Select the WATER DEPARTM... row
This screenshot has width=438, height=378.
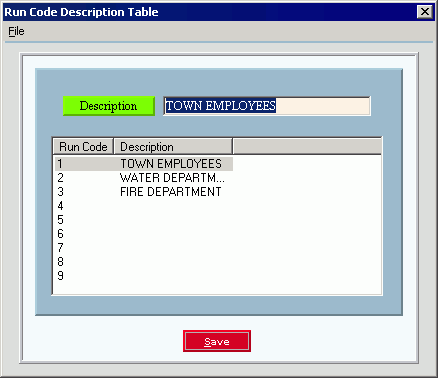144,178
